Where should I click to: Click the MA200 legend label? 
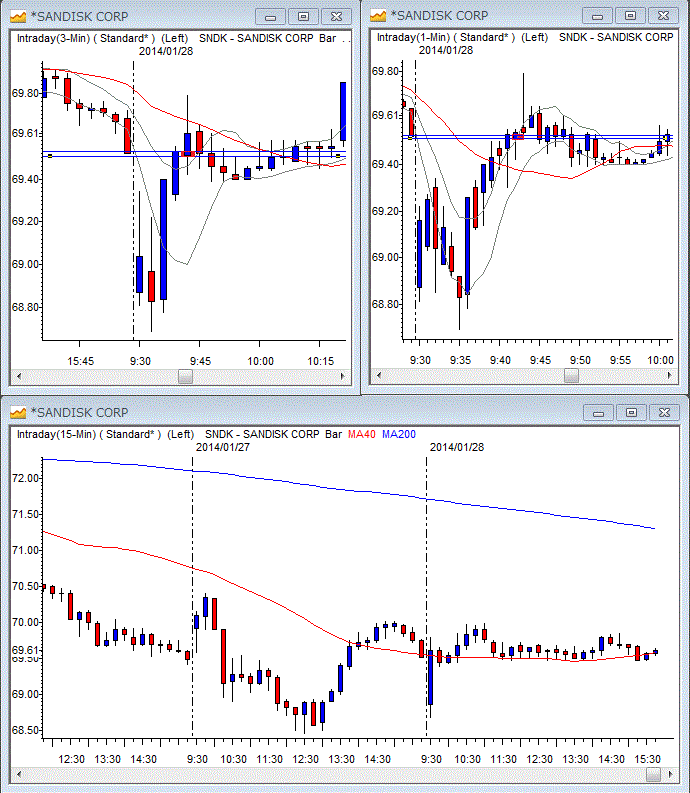pos(399,434)
